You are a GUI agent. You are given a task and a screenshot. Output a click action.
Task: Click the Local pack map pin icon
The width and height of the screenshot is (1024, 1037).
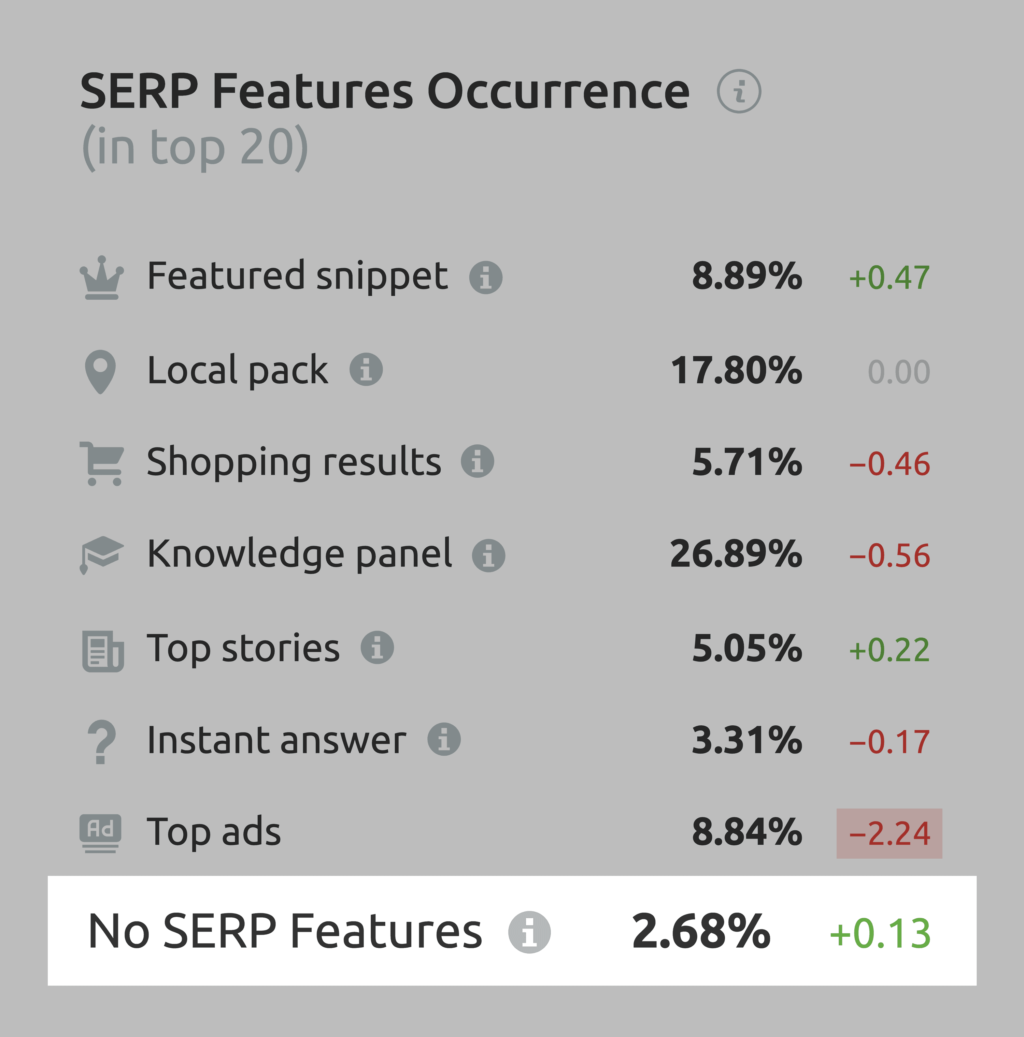click(100, 371)
